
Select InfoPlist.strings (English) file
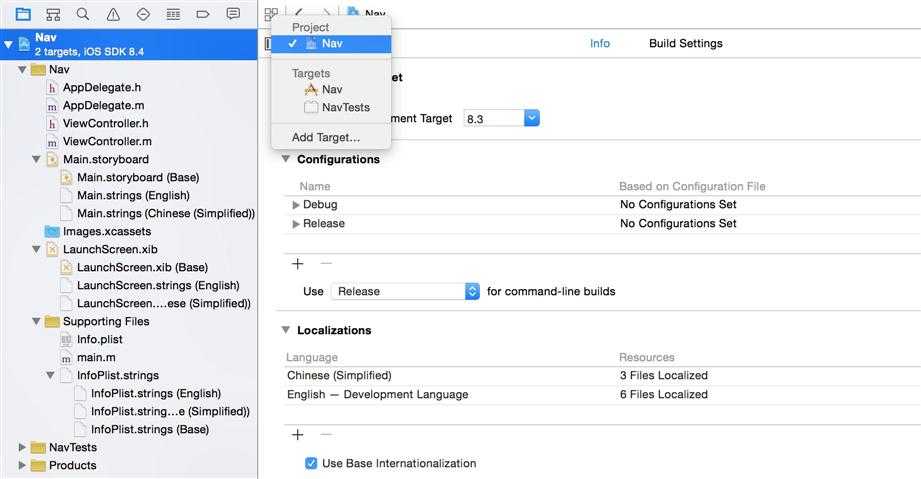(156, 394)
